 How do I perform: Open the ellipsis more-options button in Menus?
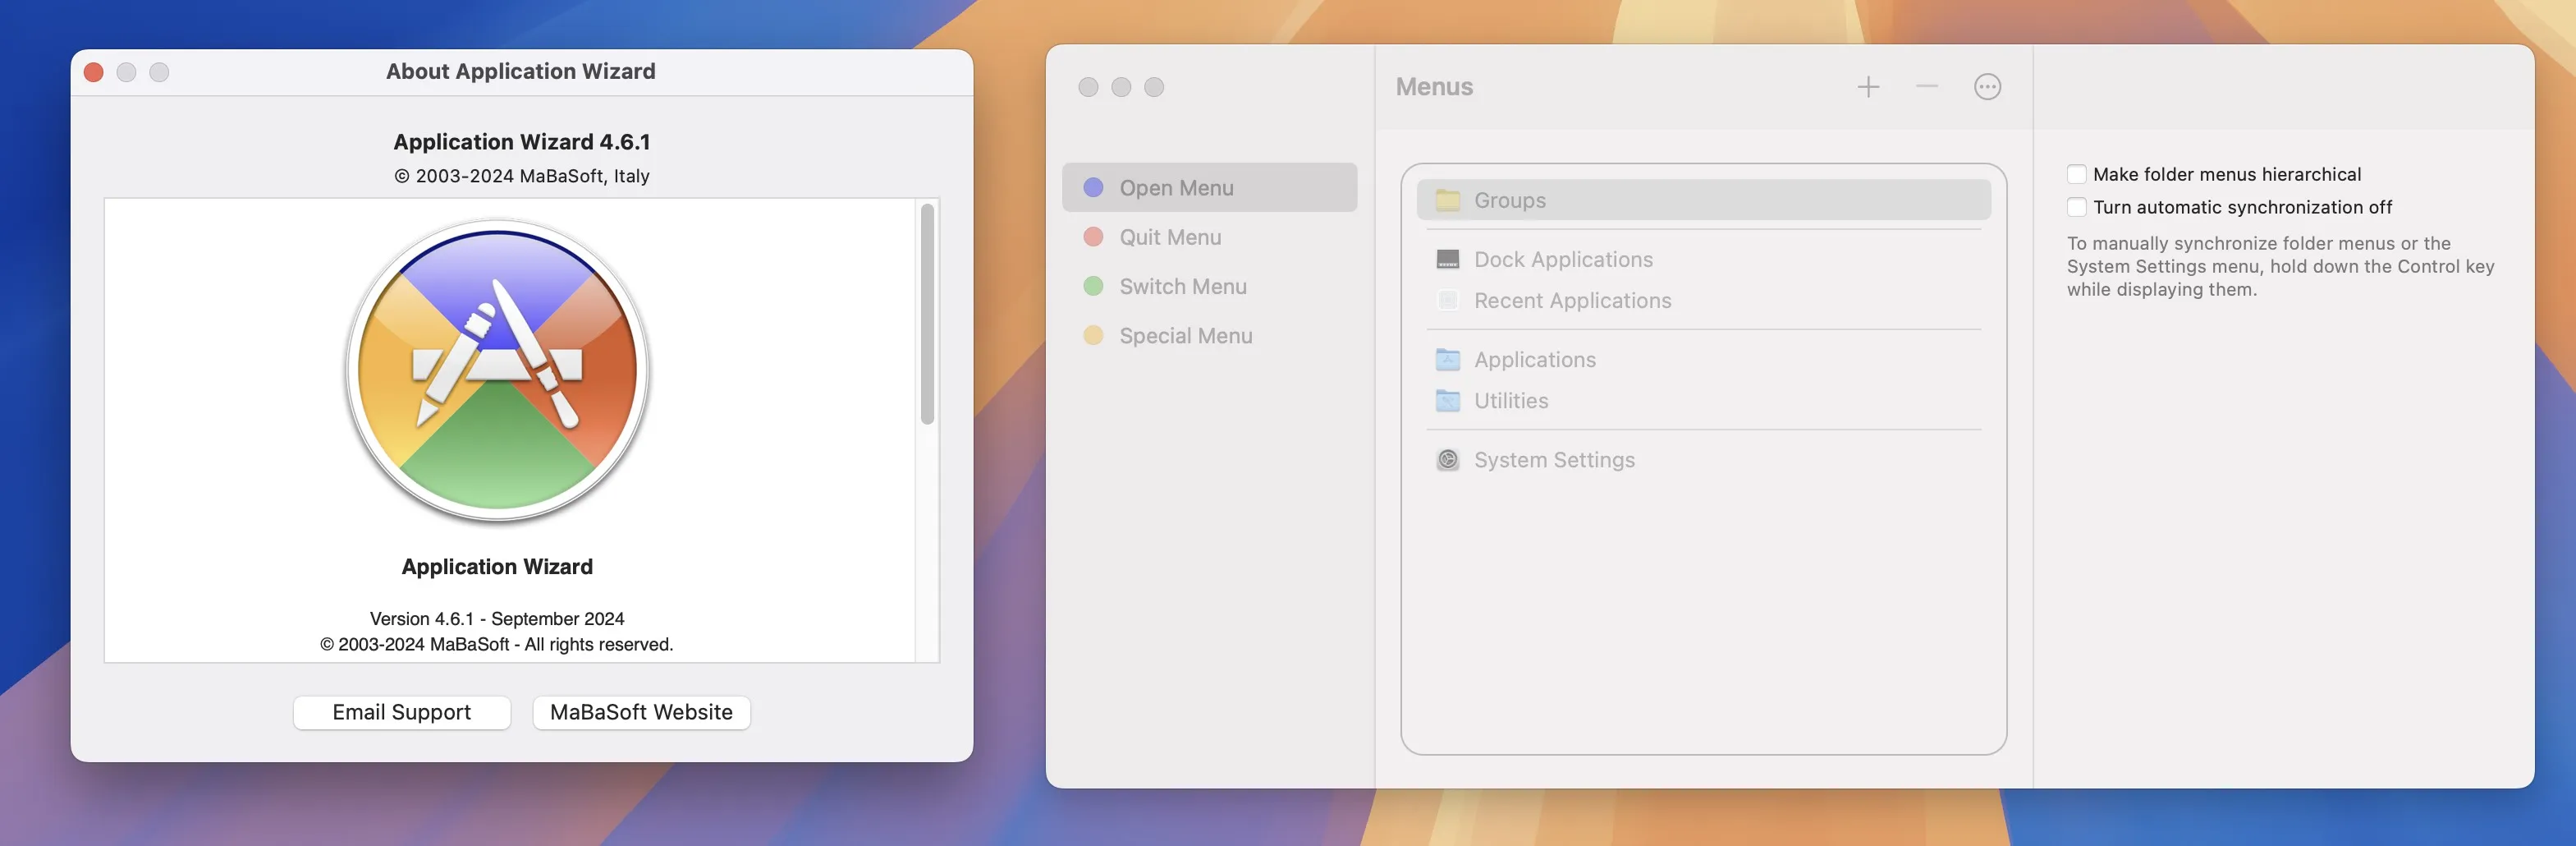coord(1987,87)
